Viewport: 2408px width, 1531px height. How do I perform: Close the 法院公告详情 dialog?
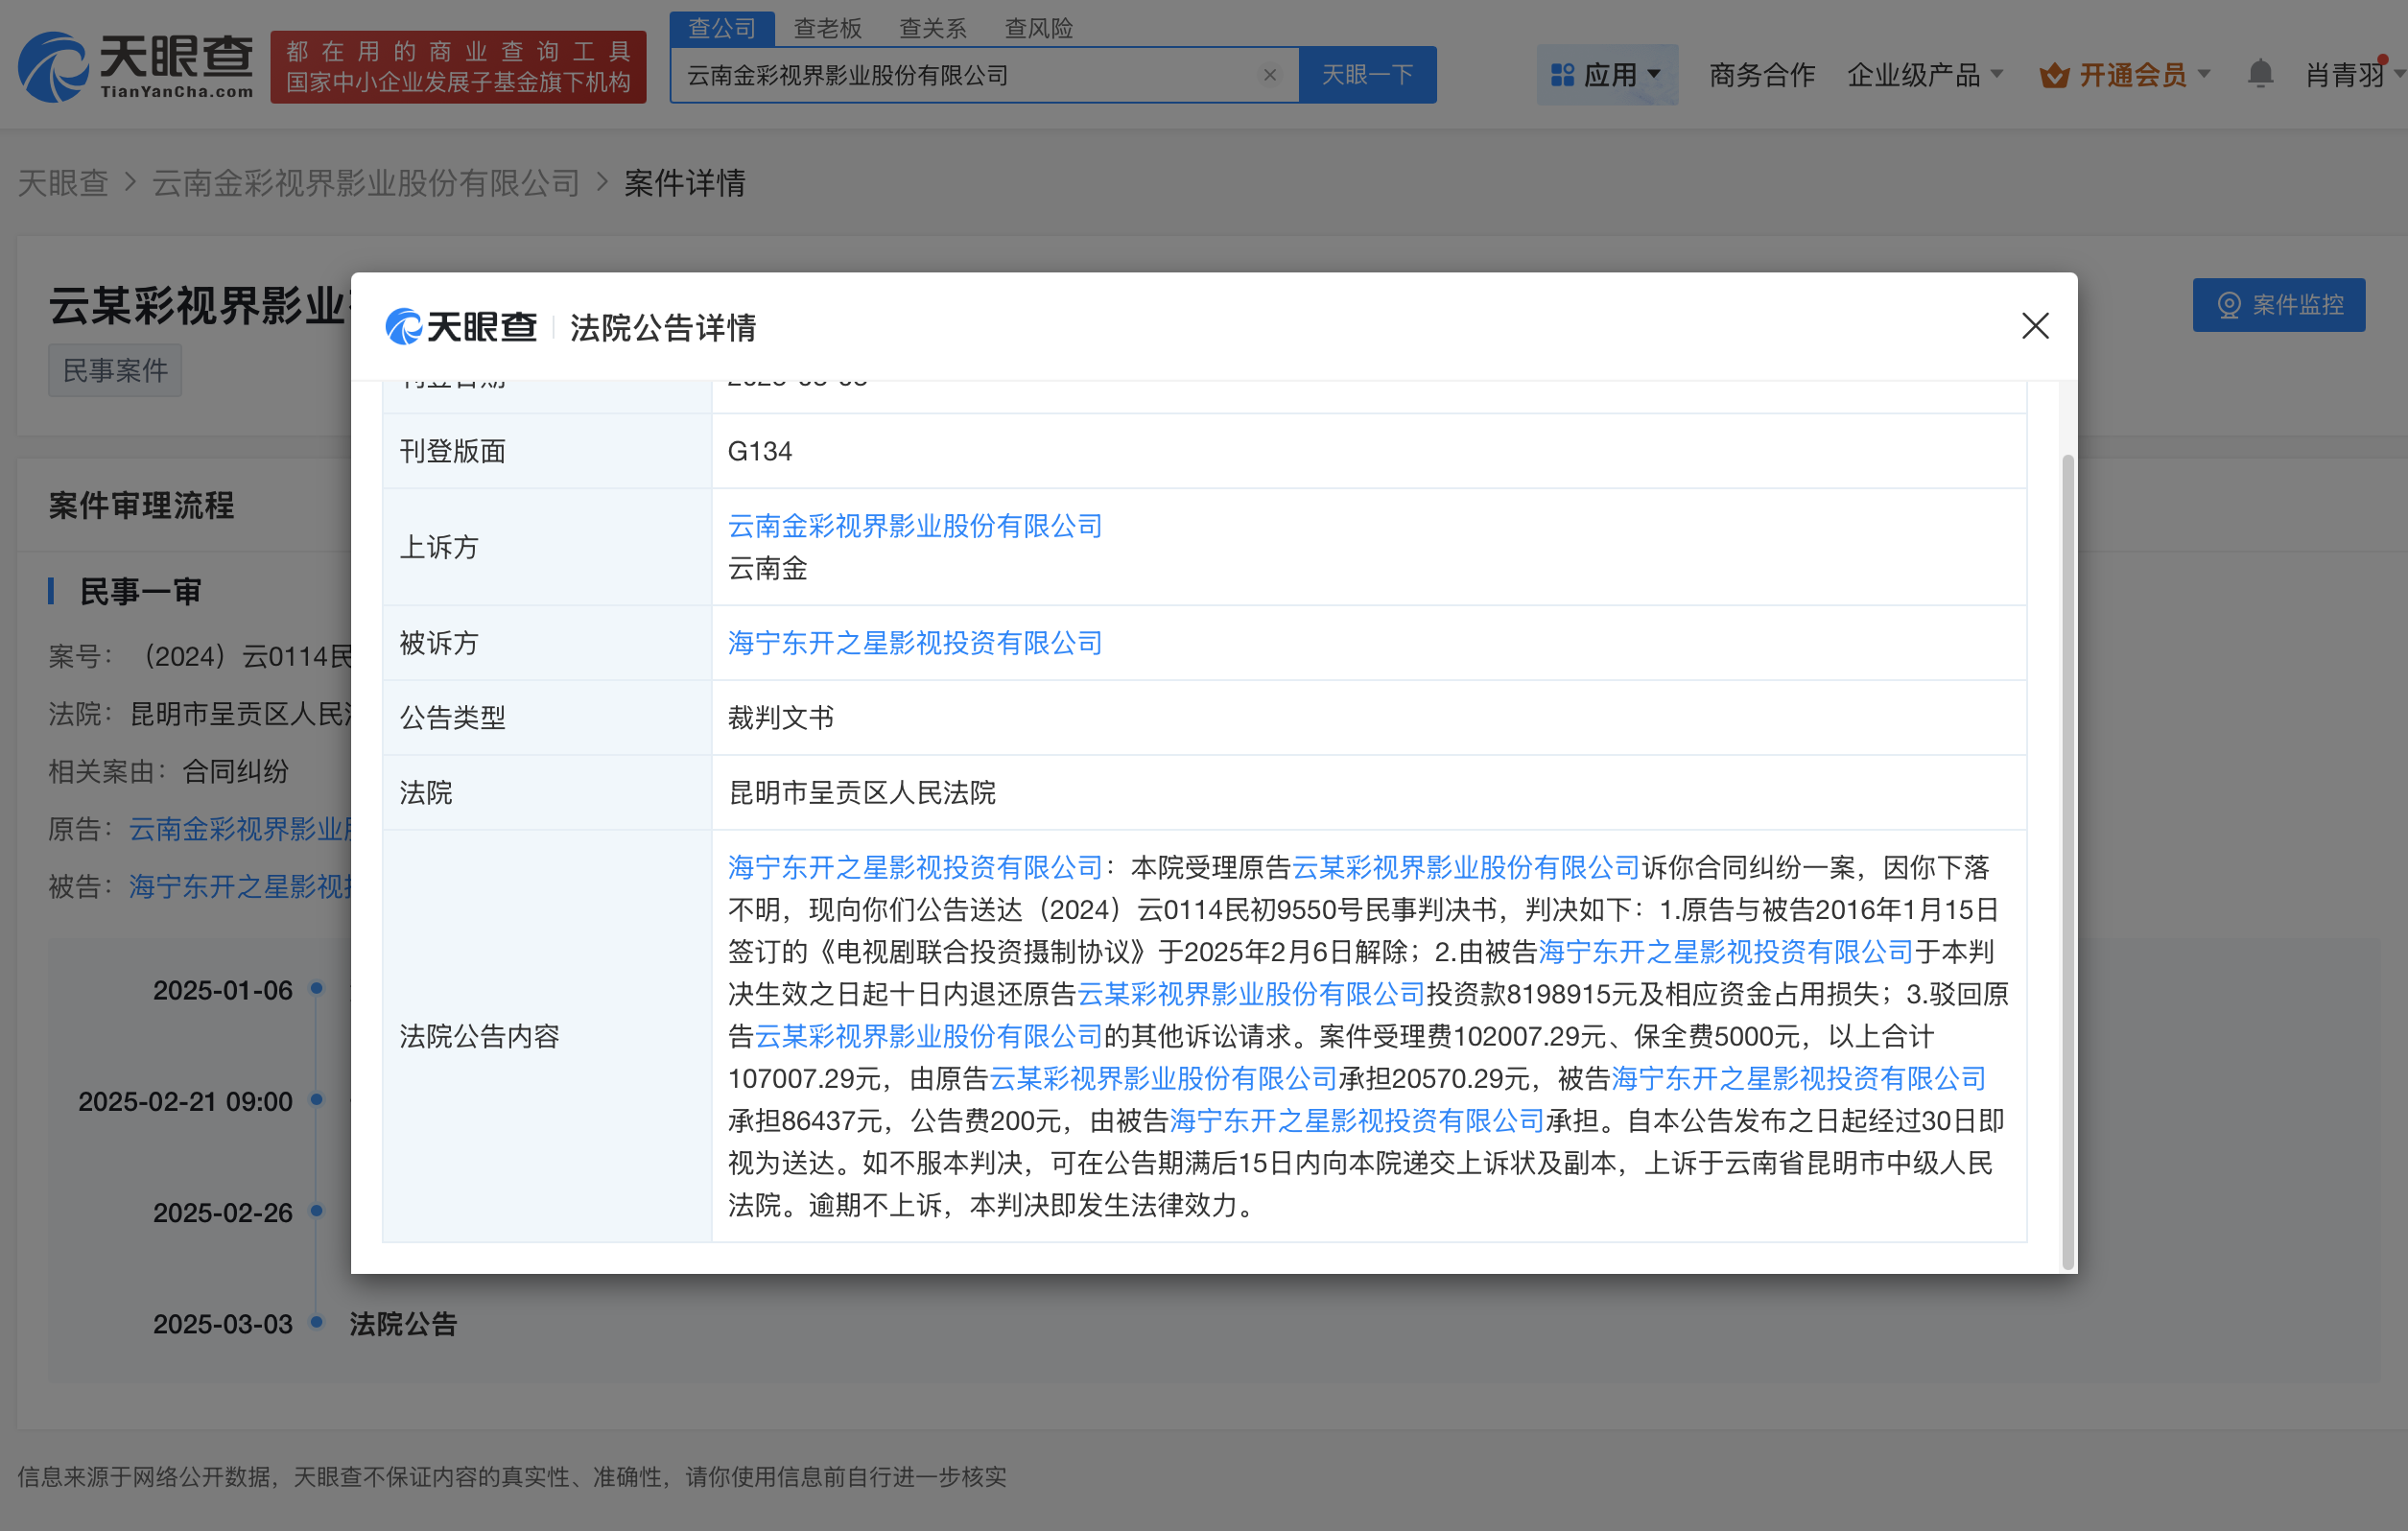2035,326
